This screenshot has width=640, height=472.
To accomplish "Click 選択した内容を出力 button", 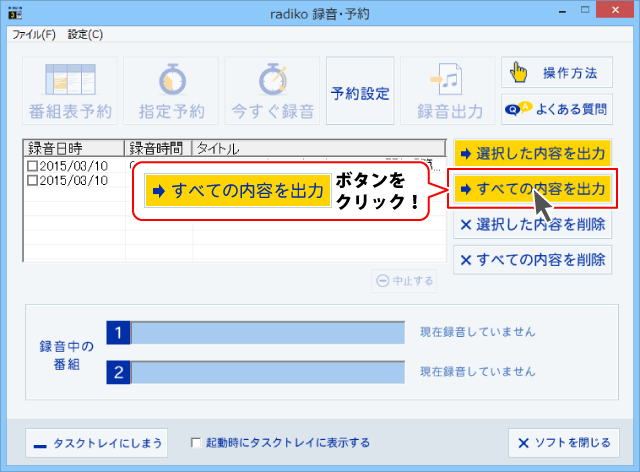I will [532, 153].
